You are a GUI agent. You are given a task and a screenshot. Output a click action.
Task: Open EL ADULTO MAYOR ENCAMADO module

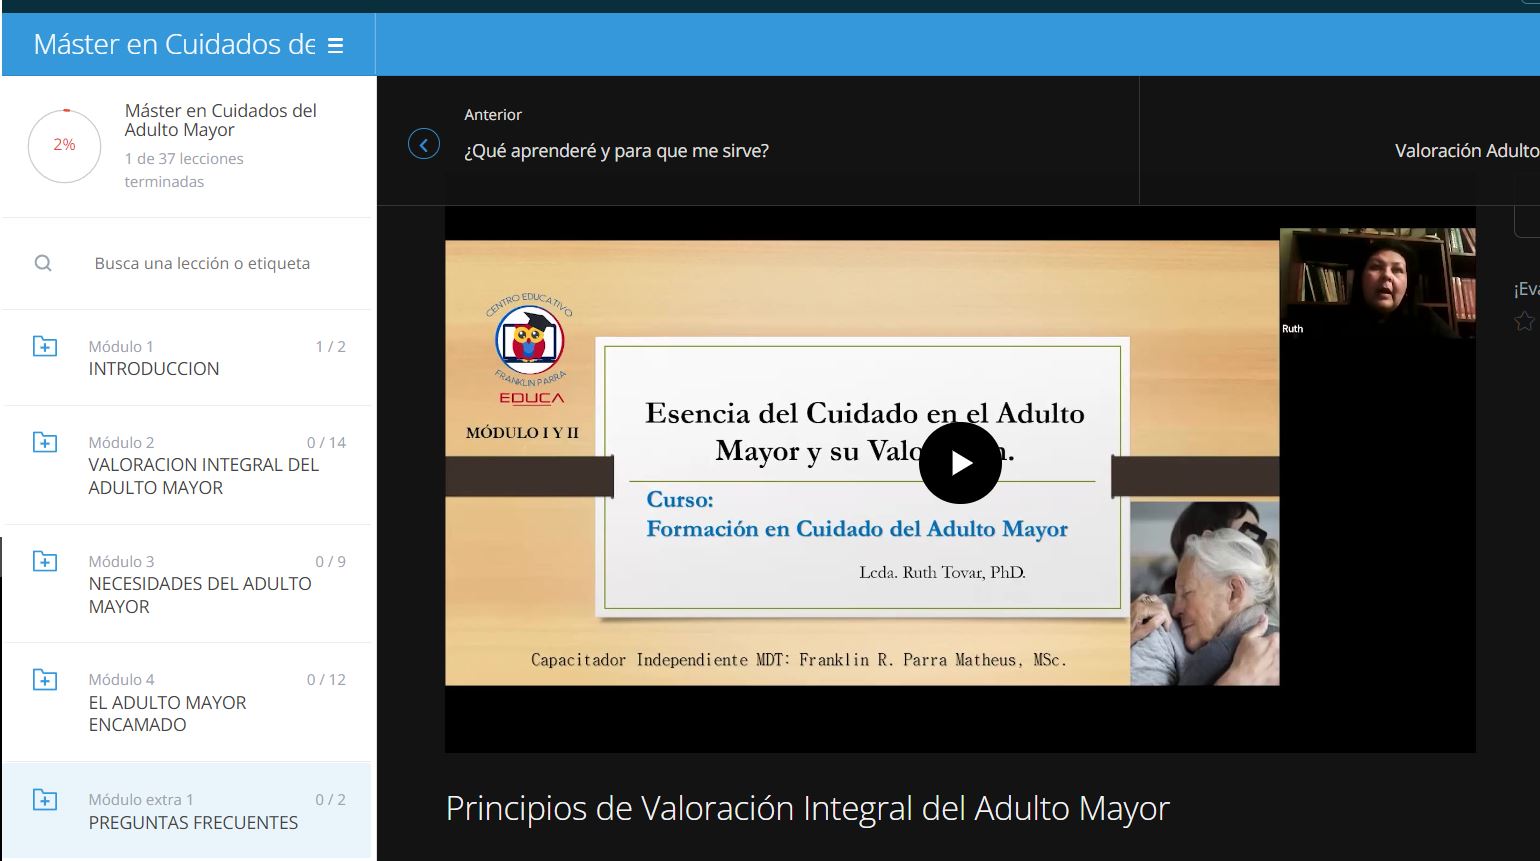pyautogui.click(x=167, y=713)
